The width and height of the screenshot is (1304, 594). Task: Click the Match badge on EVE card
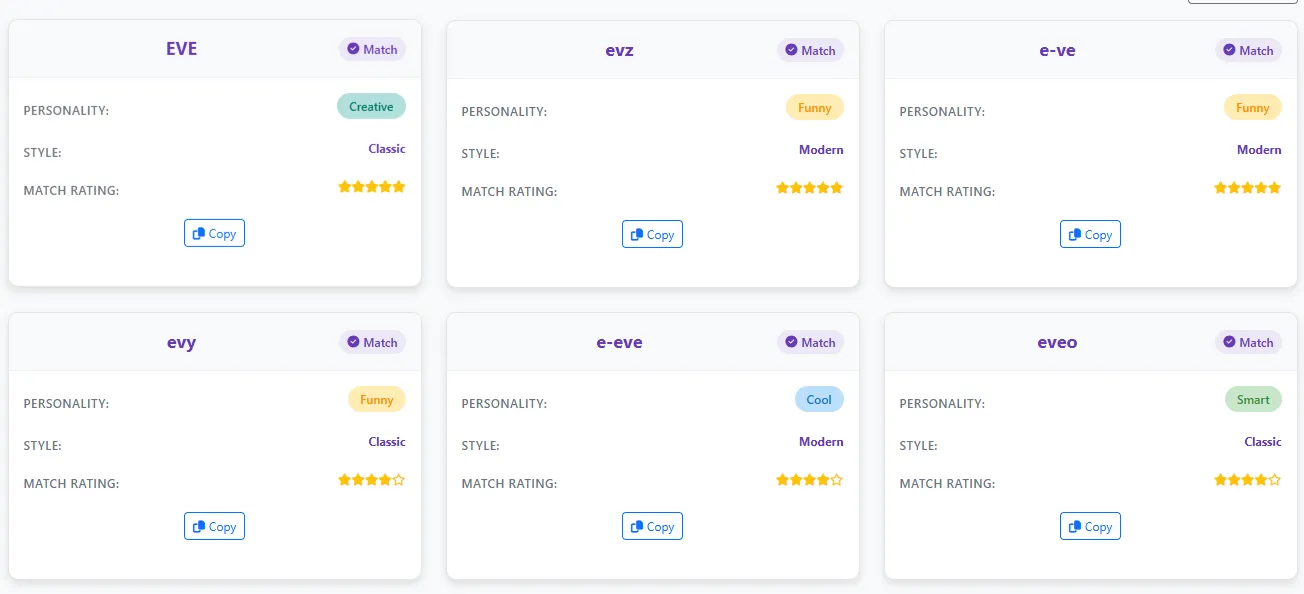point(372,49)
